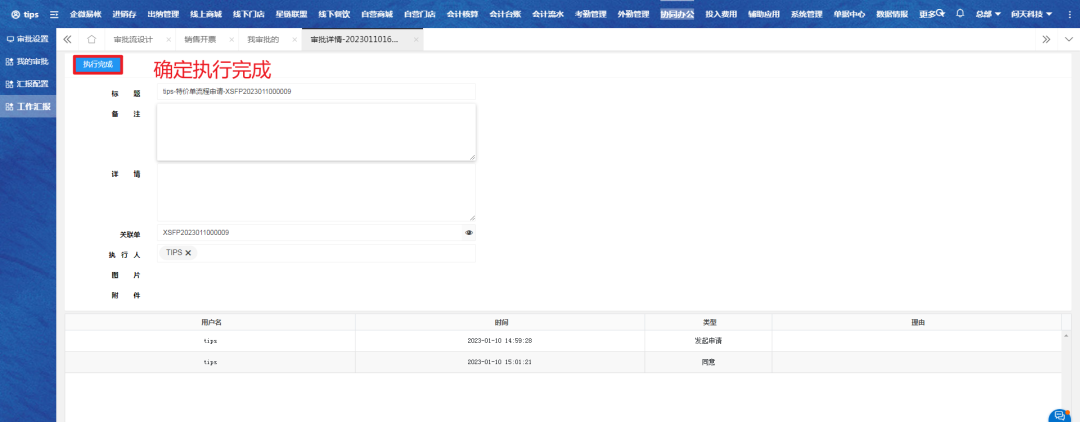Image resolution: width=1080 pixels, height=422 pixels.
Task: Click the home icon in tab bar
Action: pyautogui.click(x=92, y=39)
